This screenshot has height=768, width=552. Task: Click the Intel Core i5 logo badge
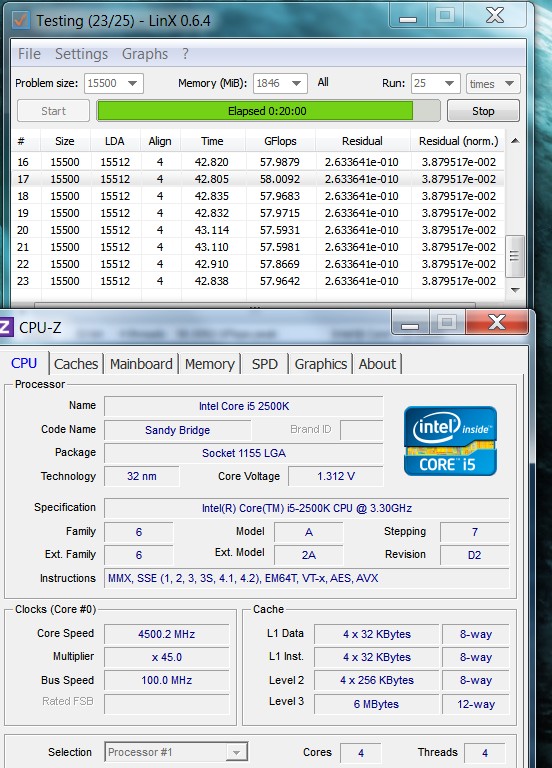450,441
